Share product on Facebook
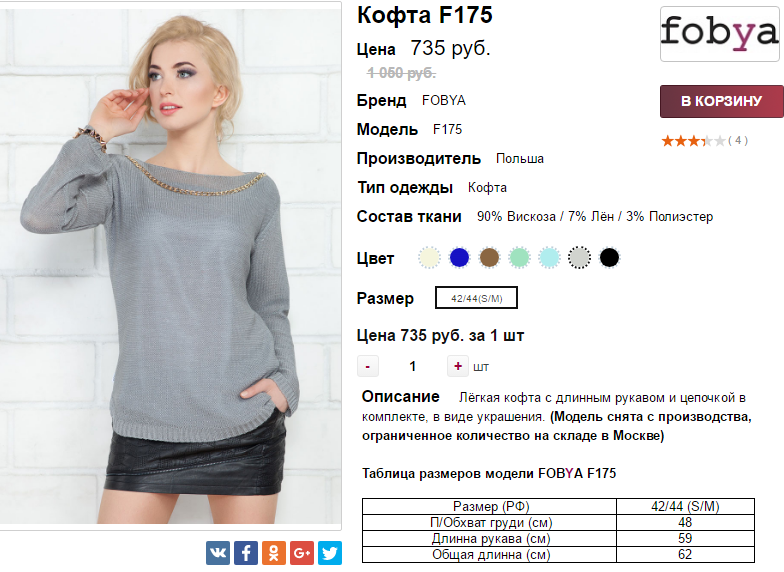The height and width of the screenshot is (572, 784). click(246, 552)
